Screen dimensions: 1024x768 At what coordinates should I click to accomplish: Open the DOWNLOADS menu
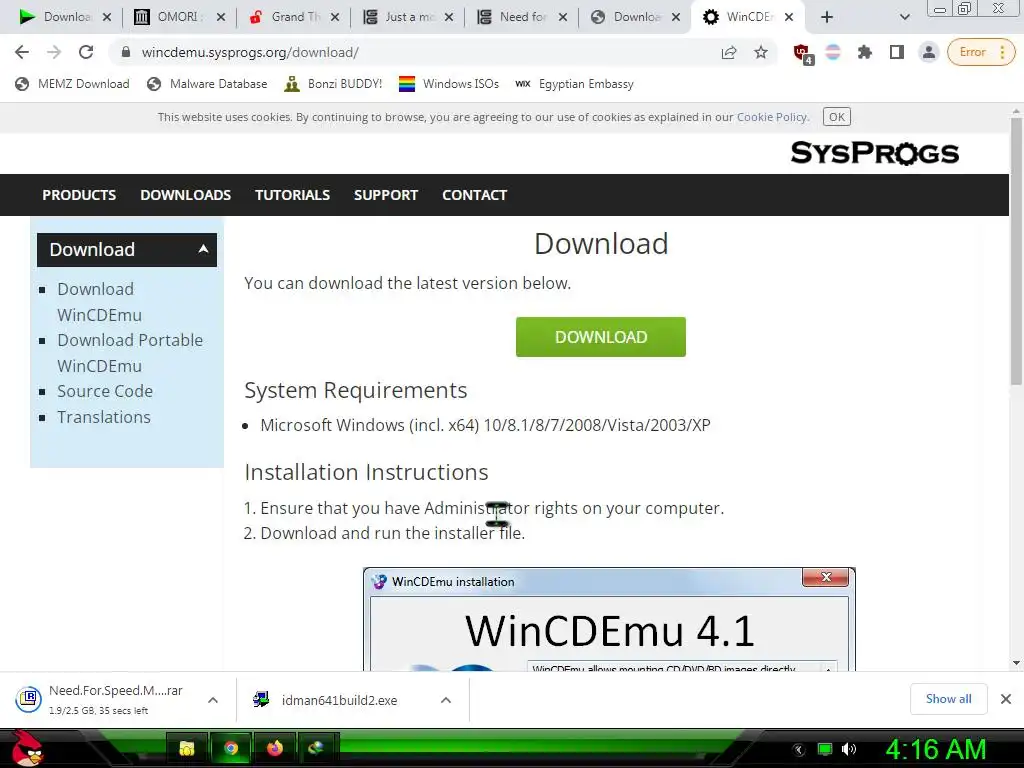click(x=185, y=195)
